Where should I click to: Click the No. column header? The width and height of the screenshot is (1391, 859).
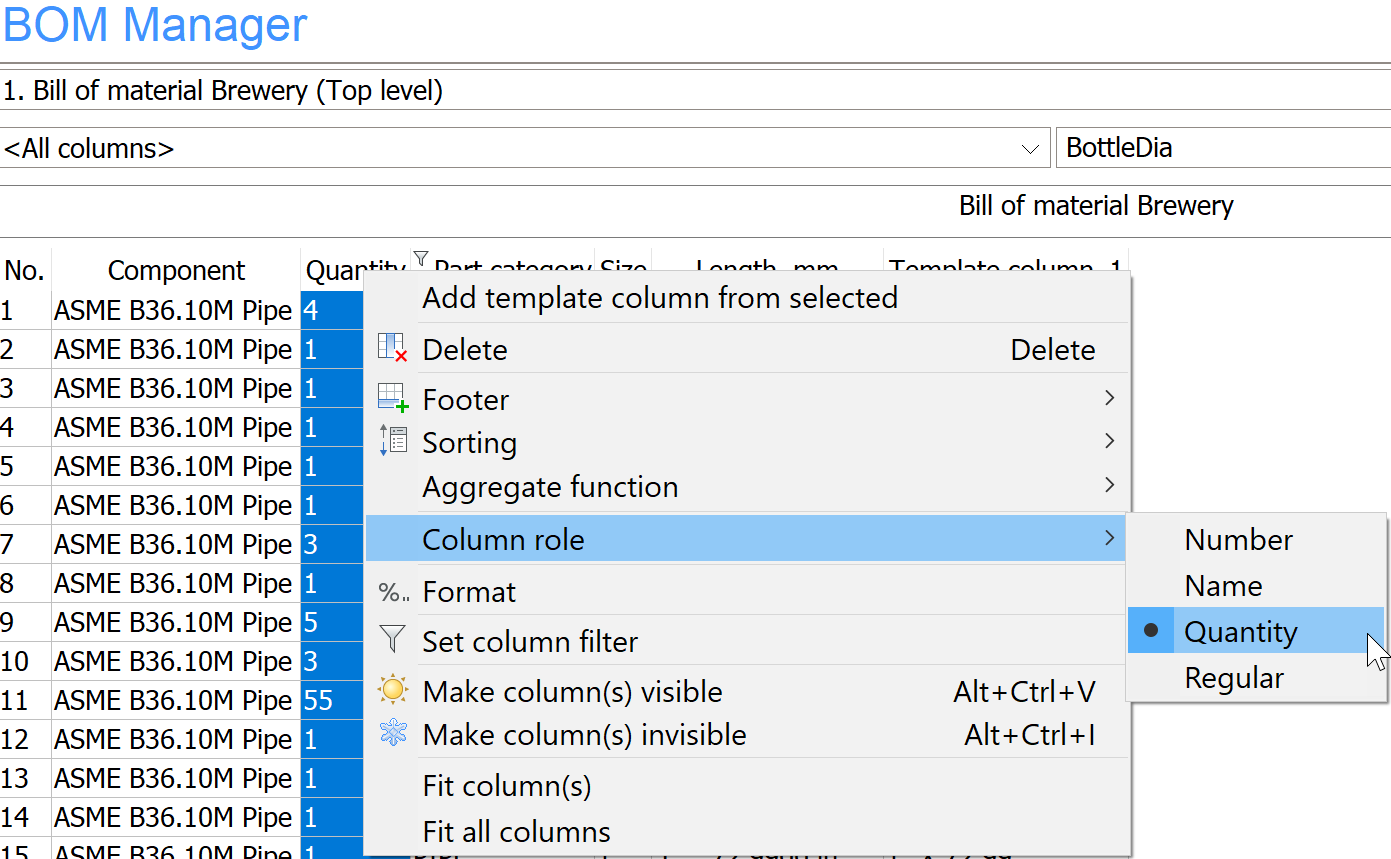click(x=25, y=271)
